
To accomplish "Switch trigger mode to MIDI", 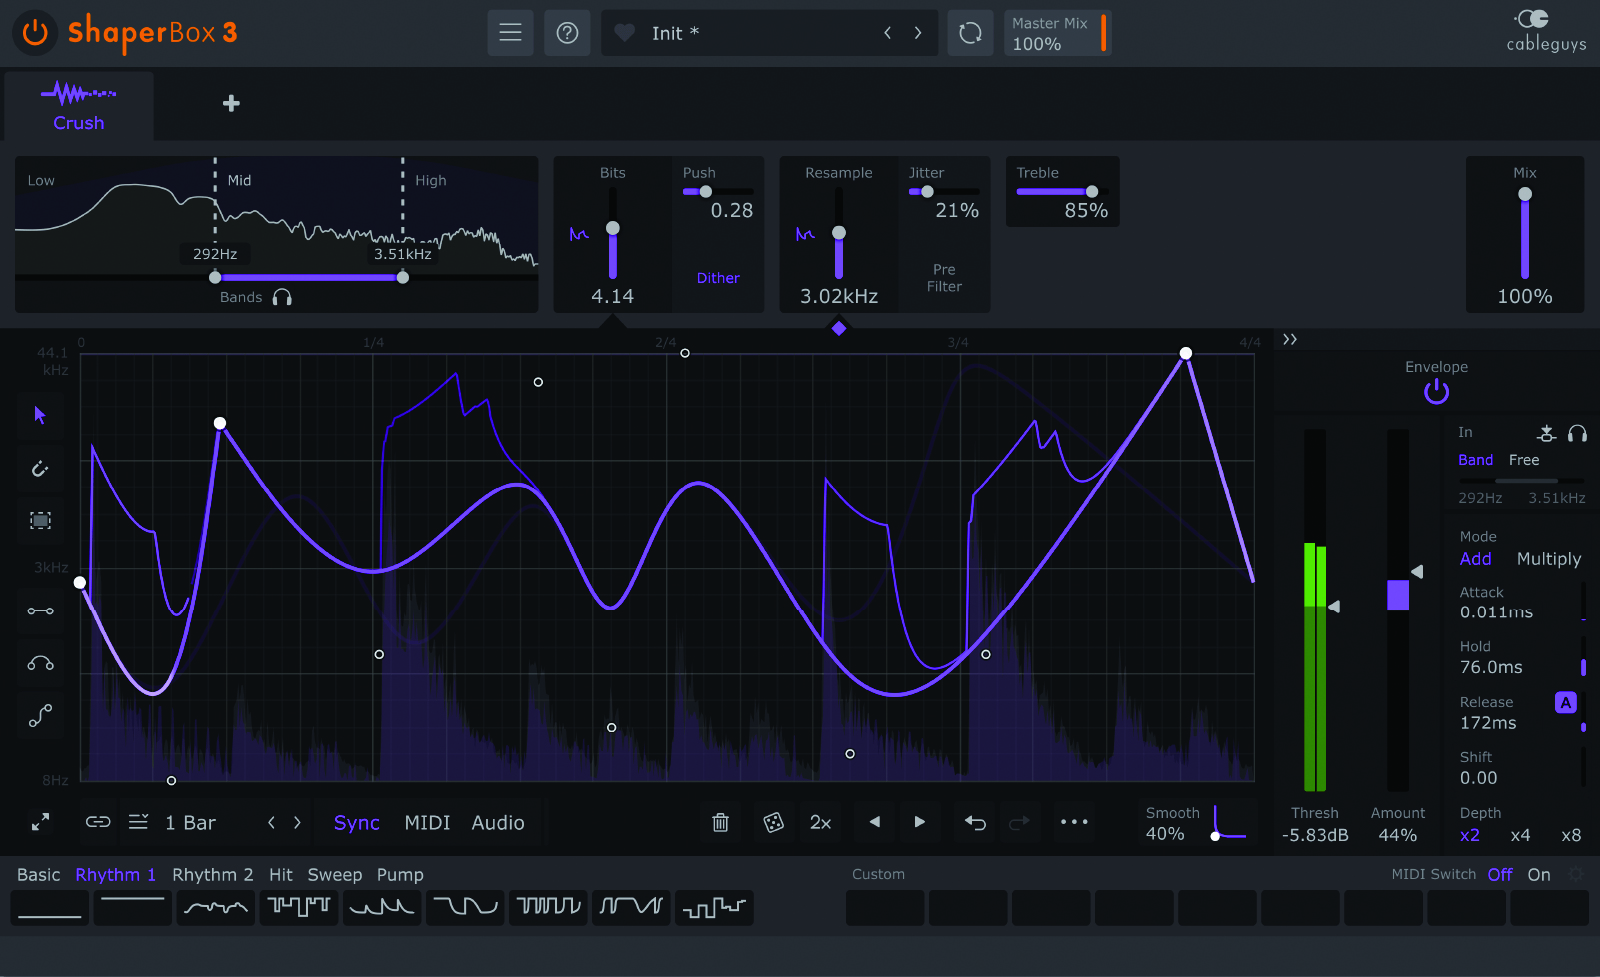I will point(427,822).
